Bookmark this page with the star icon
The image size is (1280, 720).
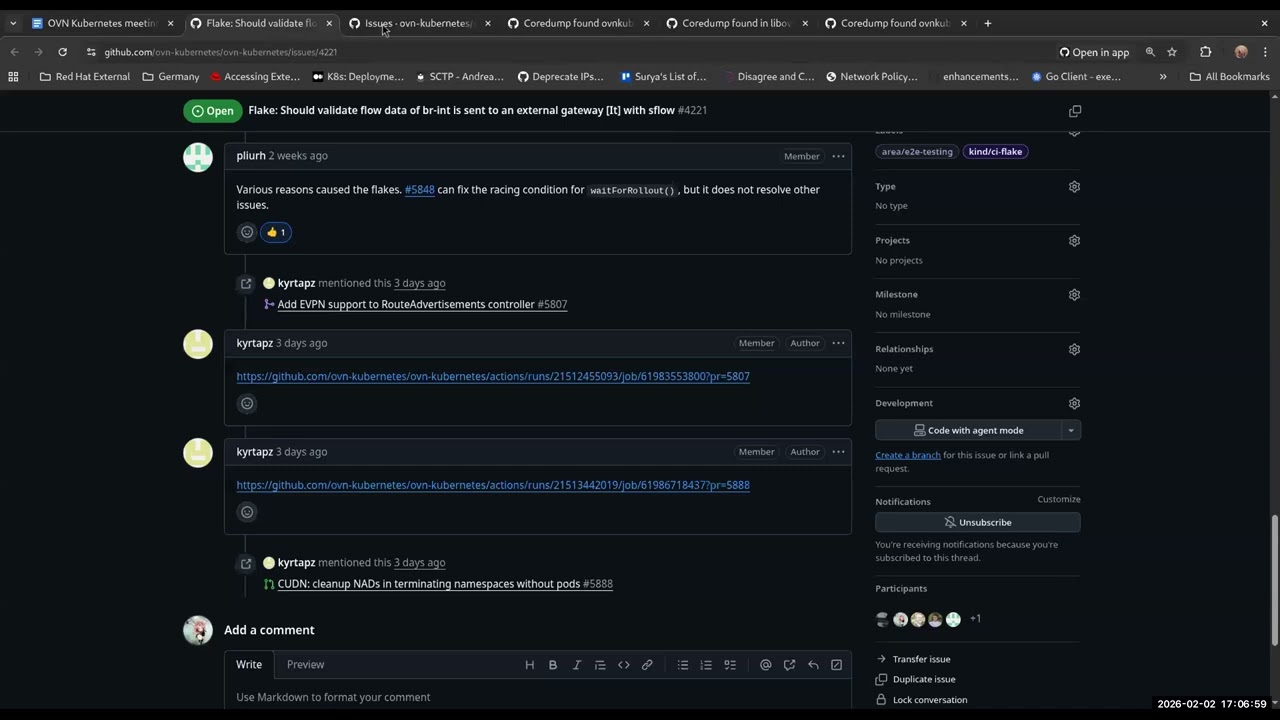pyautogui.click(x=1172, y=52)
